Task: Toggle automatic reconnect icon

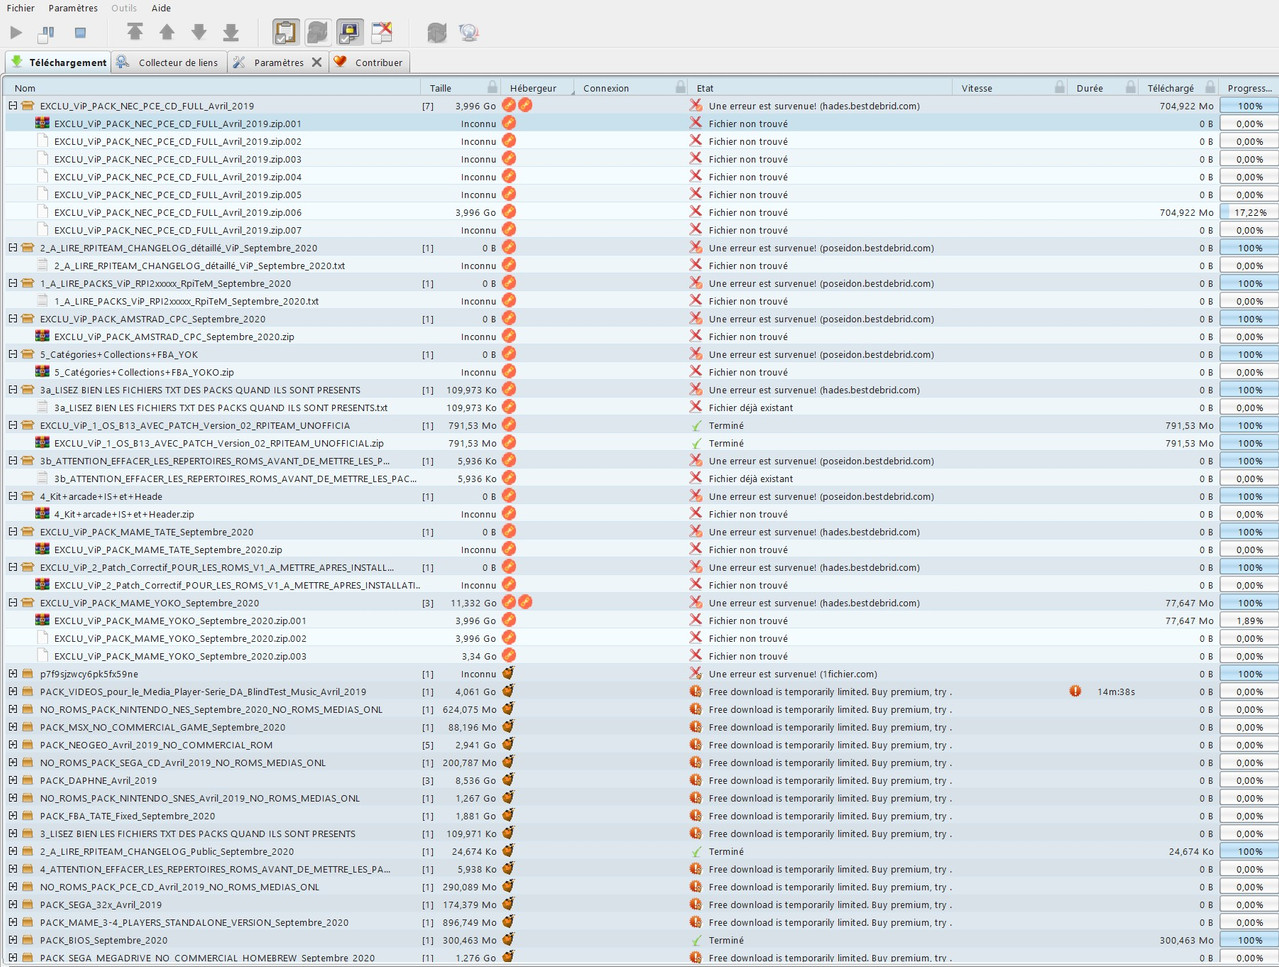Action: click(x=317, y=33)
